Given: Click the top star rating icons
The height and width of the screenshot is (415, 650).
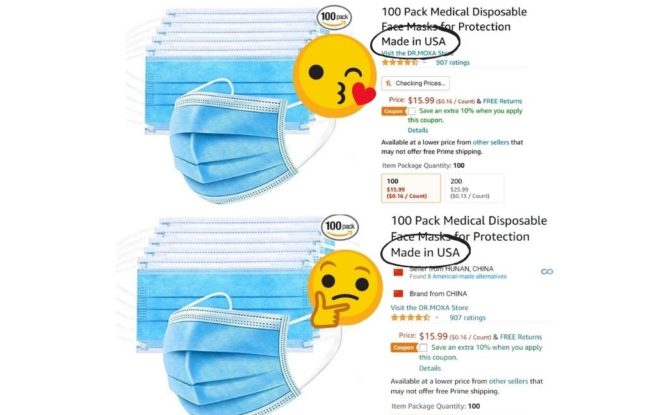Looking at the screenshot, I should pyautogui.click(x=400, y=63).
